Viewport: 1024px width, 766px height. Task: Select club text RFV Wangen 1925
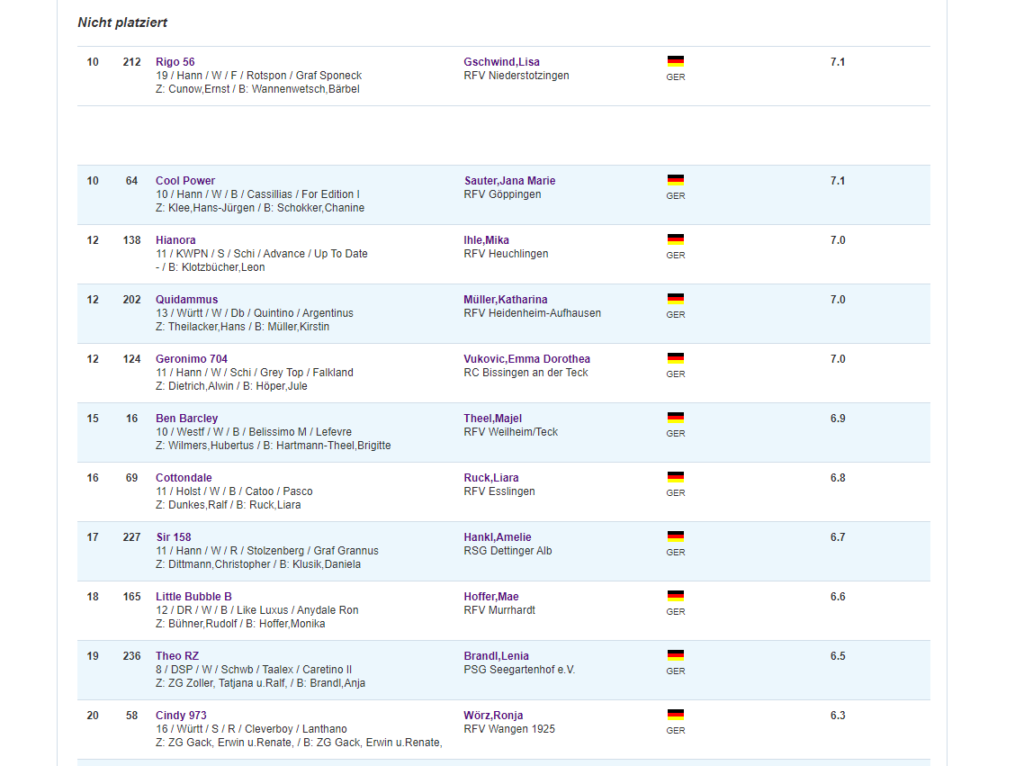(x=509, y=729)
